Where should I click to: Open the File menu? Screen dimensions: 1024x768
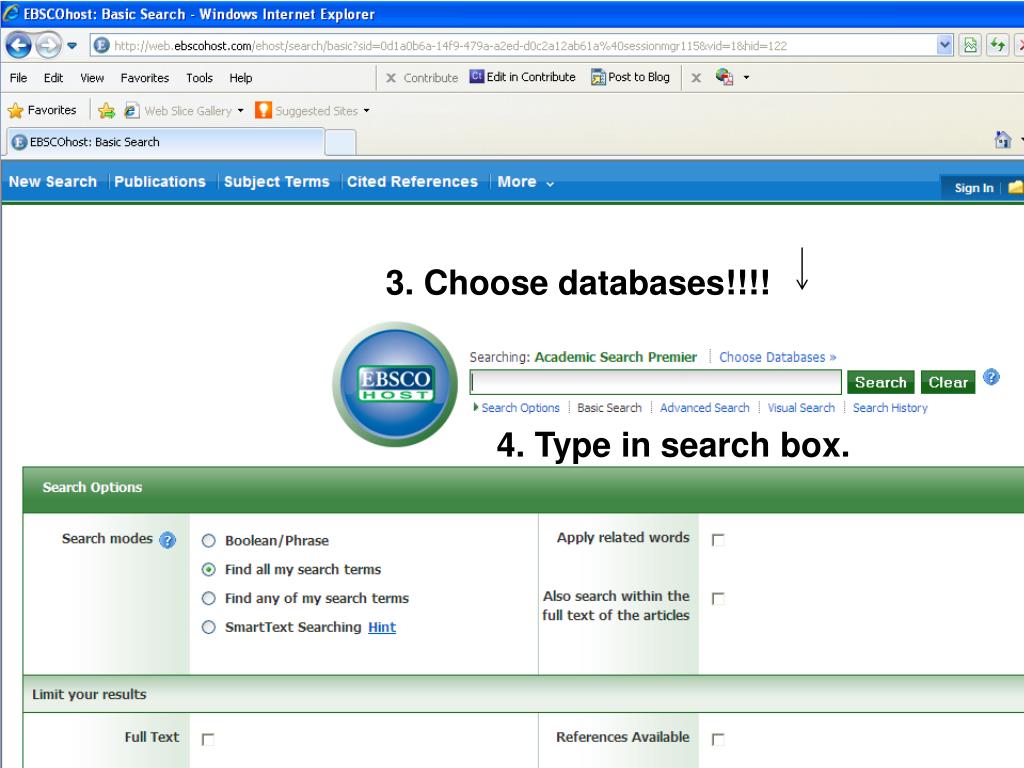pyautogui.click(x=18, y=78)
